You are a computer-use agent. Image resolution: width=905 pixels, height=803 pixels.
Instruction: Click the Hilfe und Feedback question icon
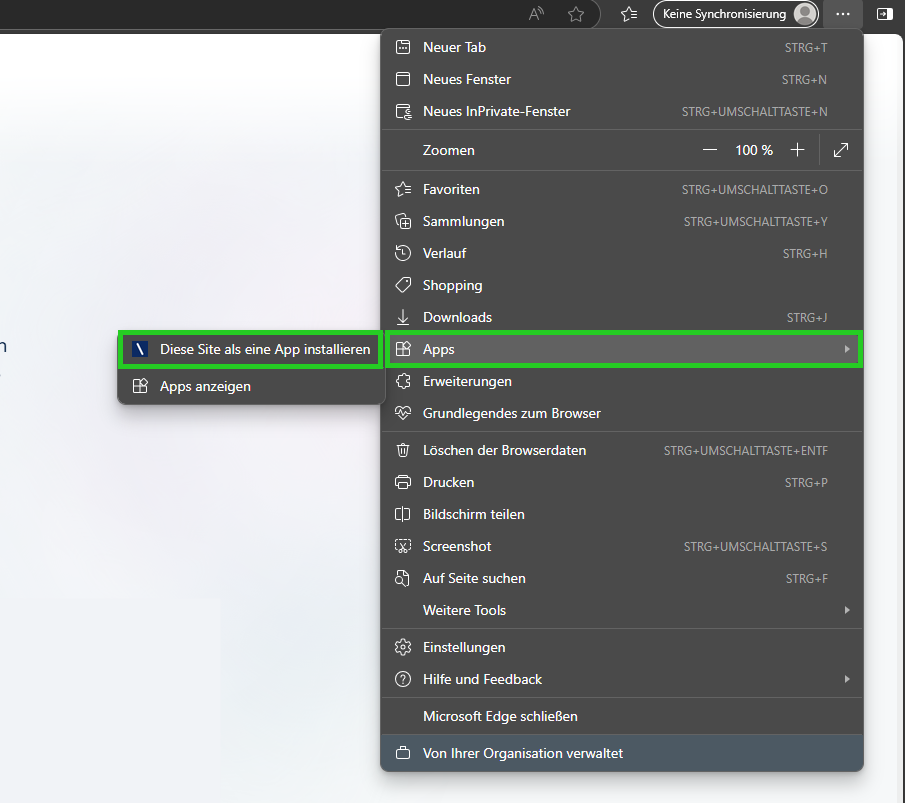point(403,679)
